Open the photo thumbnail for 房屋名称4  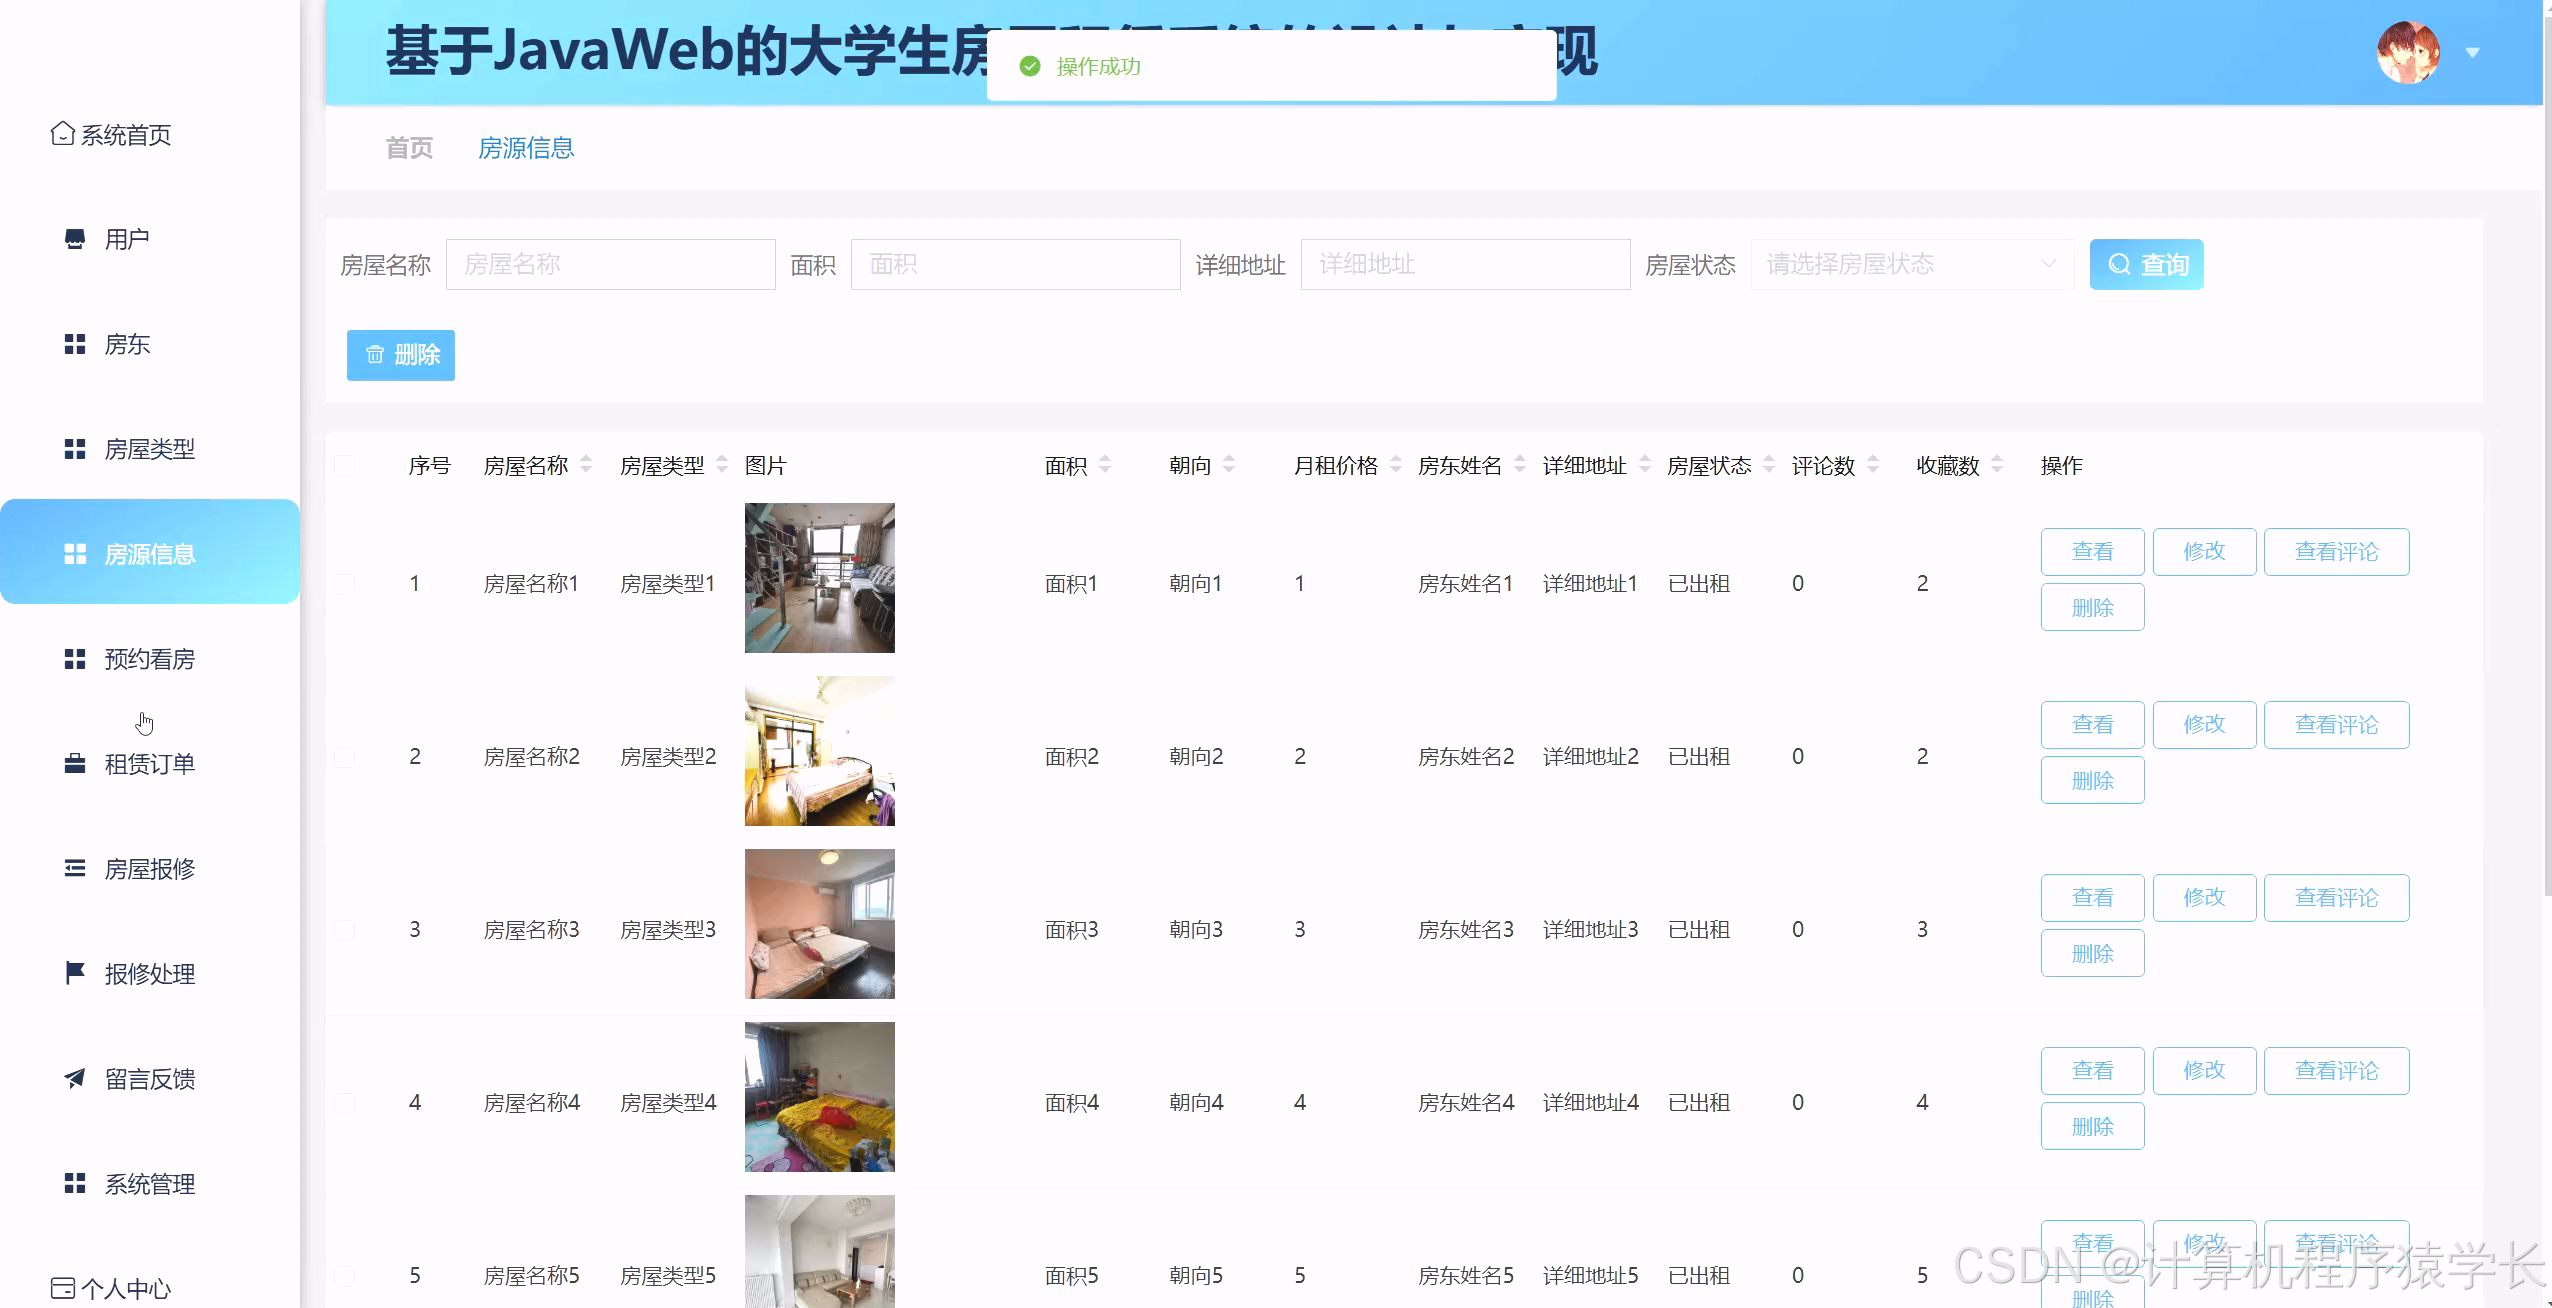coord(820,1097)
